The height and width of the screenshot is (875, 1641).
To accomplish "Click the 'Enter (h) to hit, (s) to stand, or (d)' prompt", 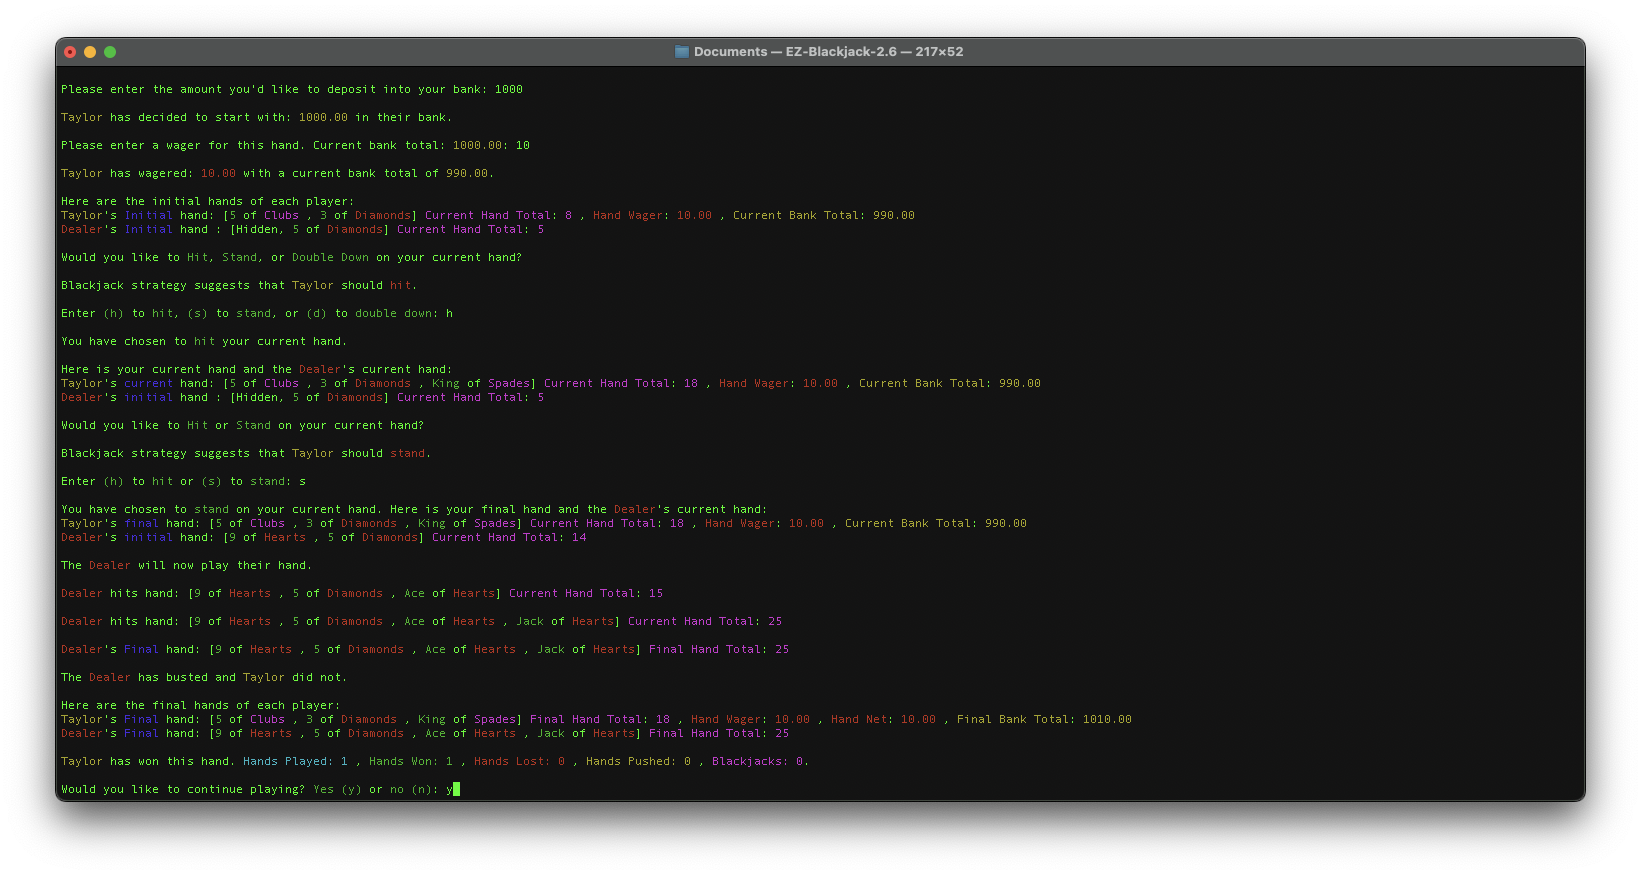I will pos(257,313).
